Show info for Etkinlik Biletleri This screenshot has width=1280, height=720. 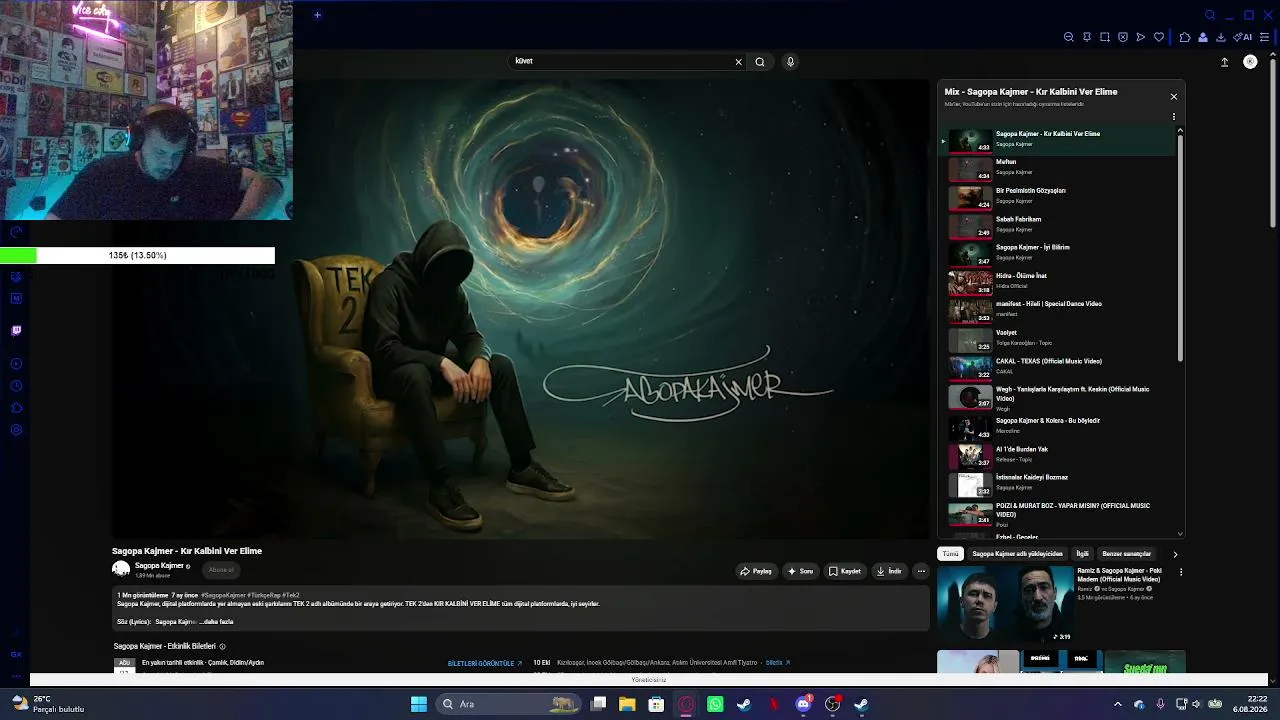click(222, 647)
